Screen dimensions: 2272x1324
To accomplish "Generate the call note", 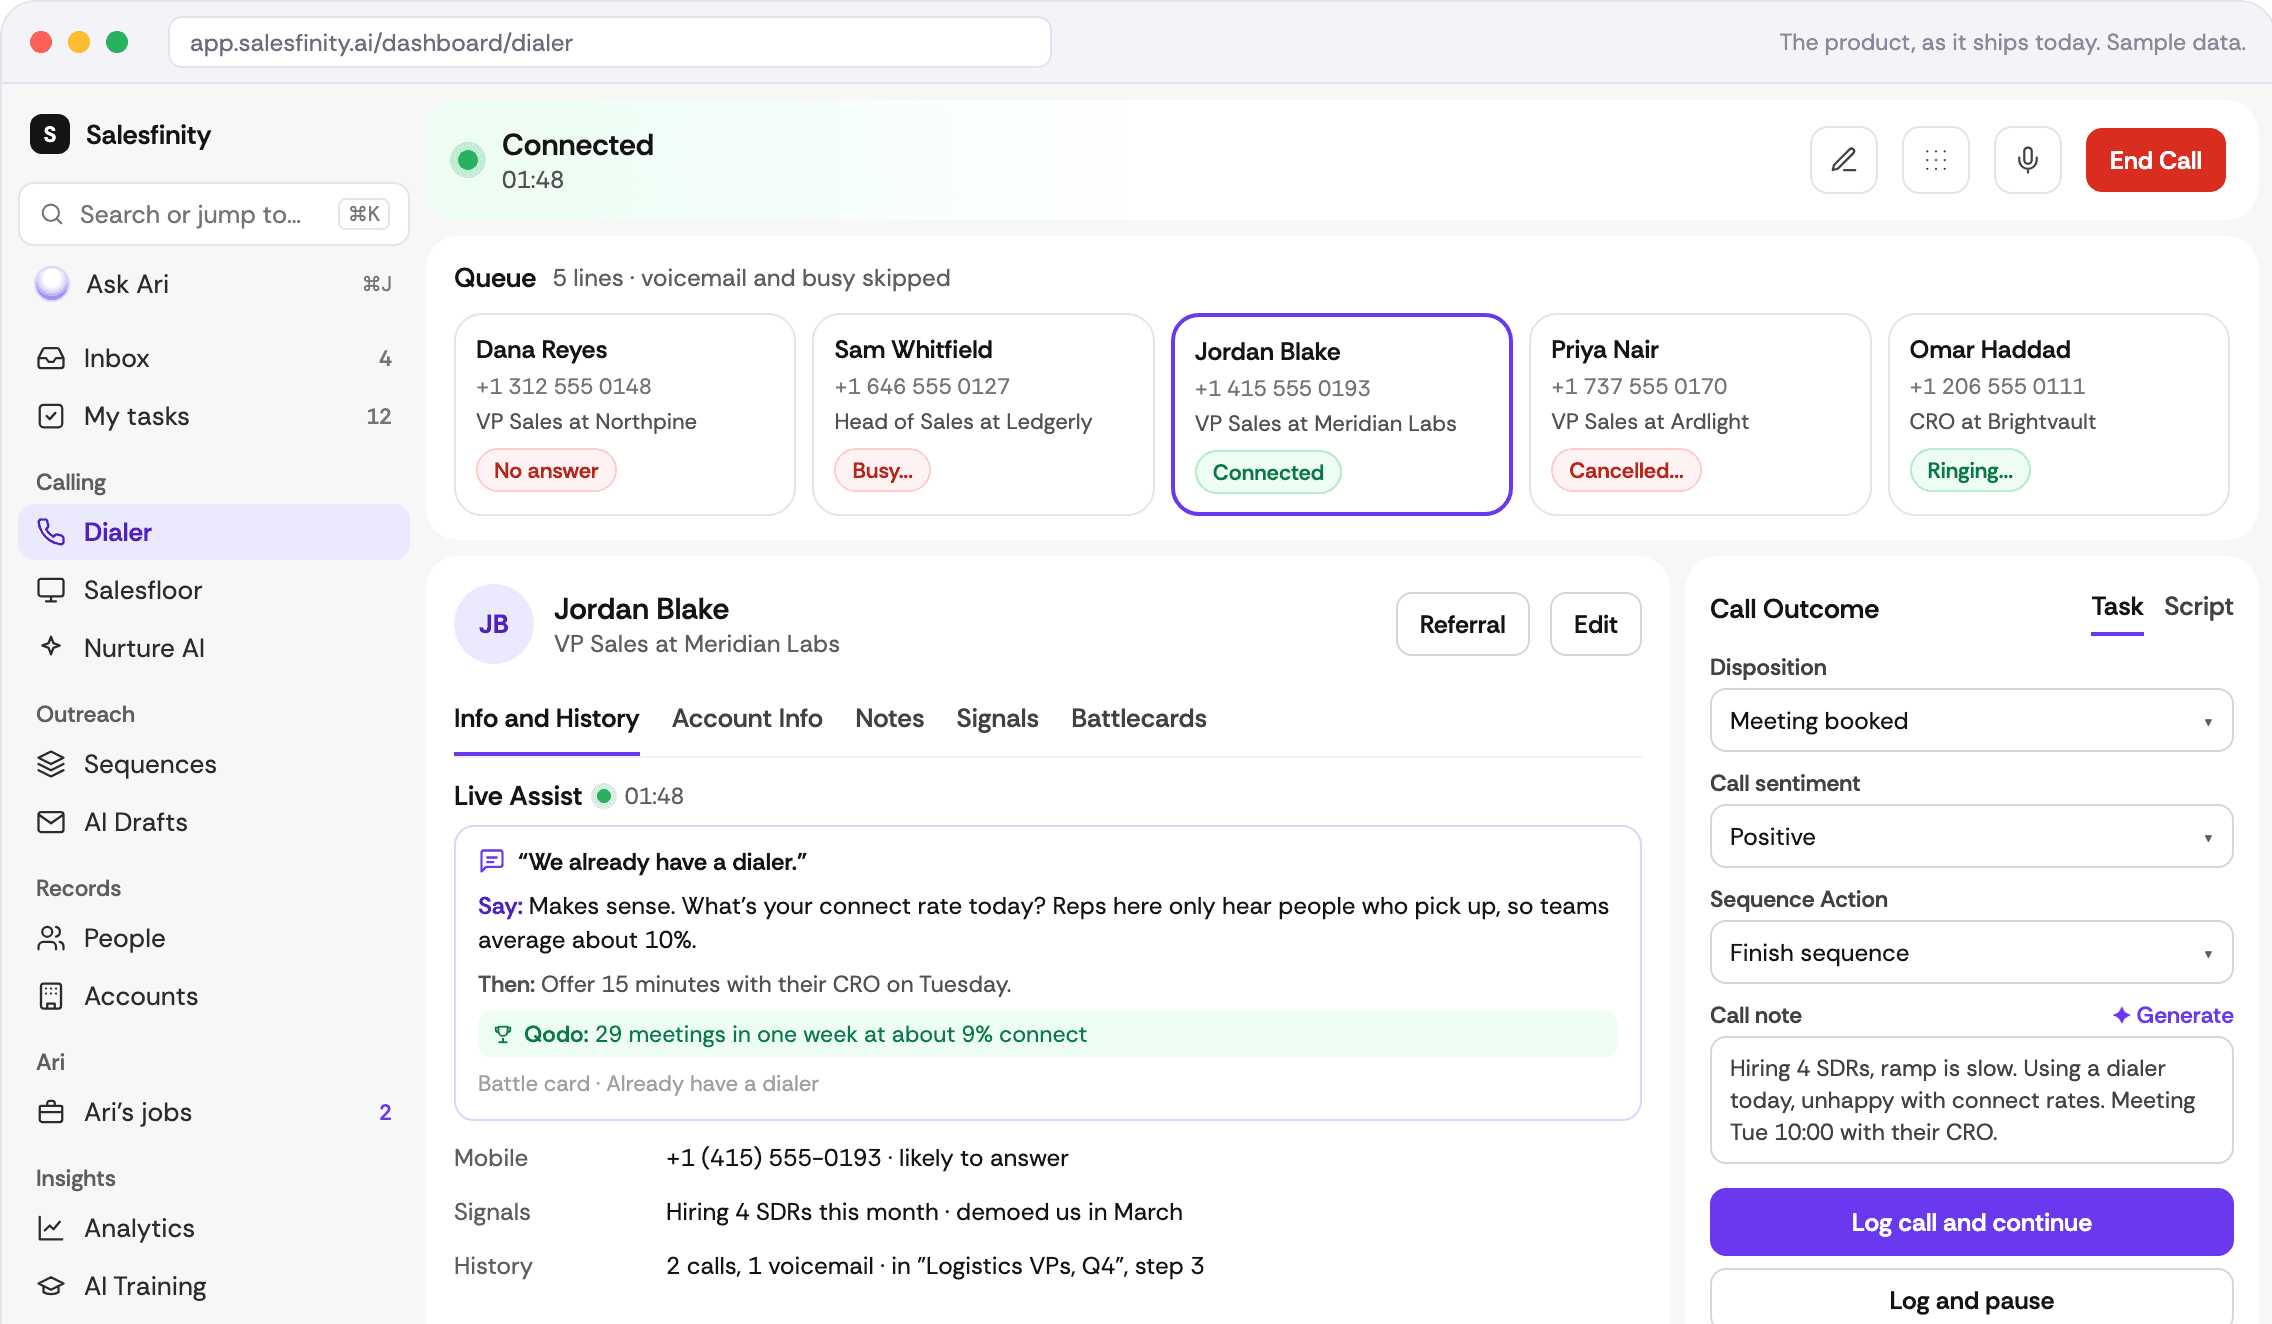I will (x=2172, y=1015).
